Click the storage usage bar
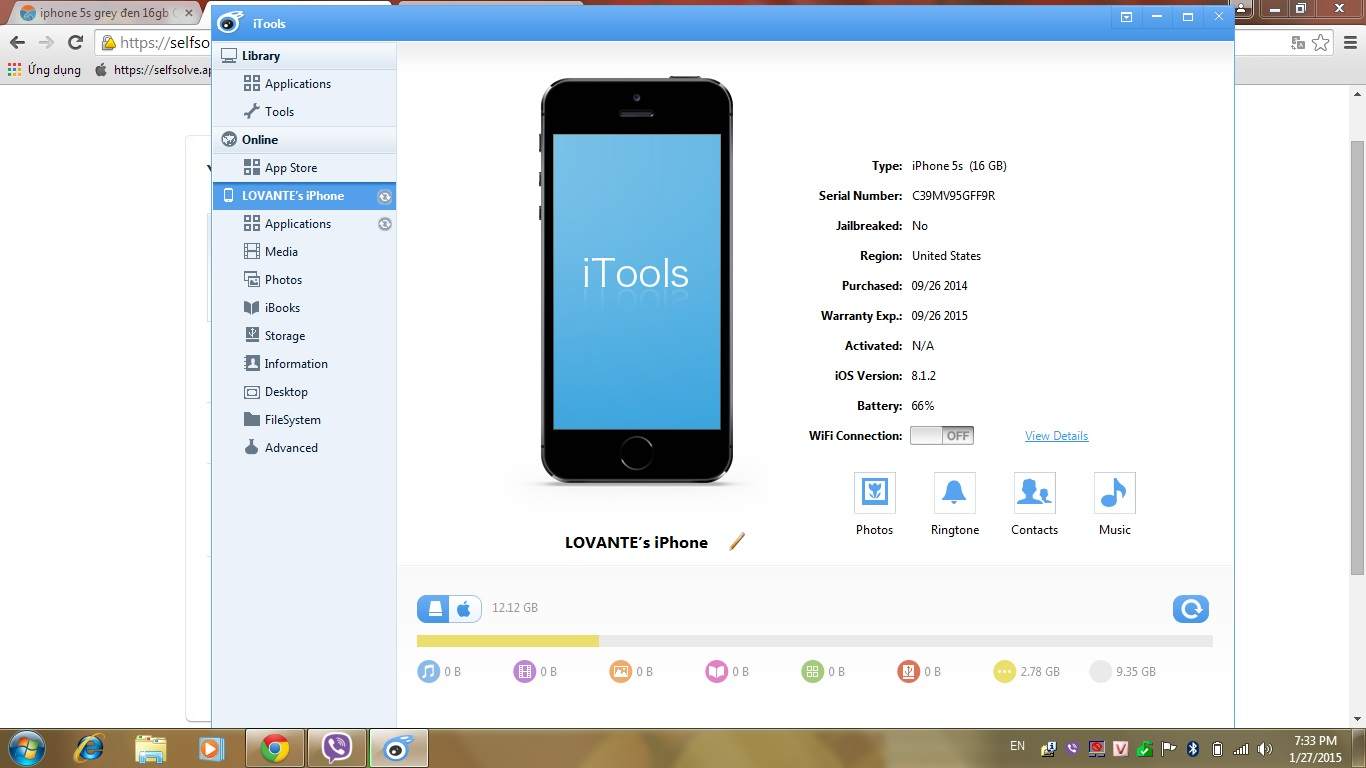Screen dimensions: 1366x768 [814, 641]
